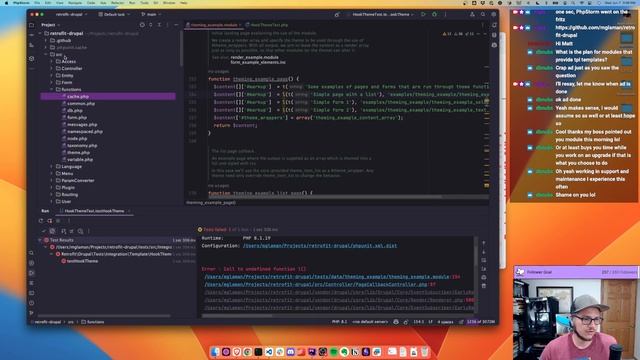Expand the Controller folder
Screen dimensions: 640x360
click(52, 68)
